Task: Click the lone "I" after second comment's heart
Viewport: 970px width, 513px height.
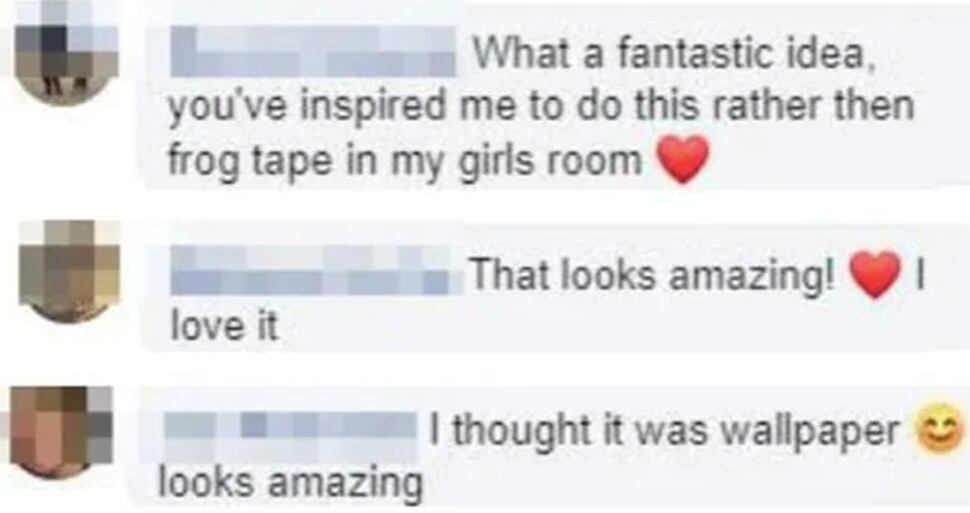Action: tap(921, 274)
